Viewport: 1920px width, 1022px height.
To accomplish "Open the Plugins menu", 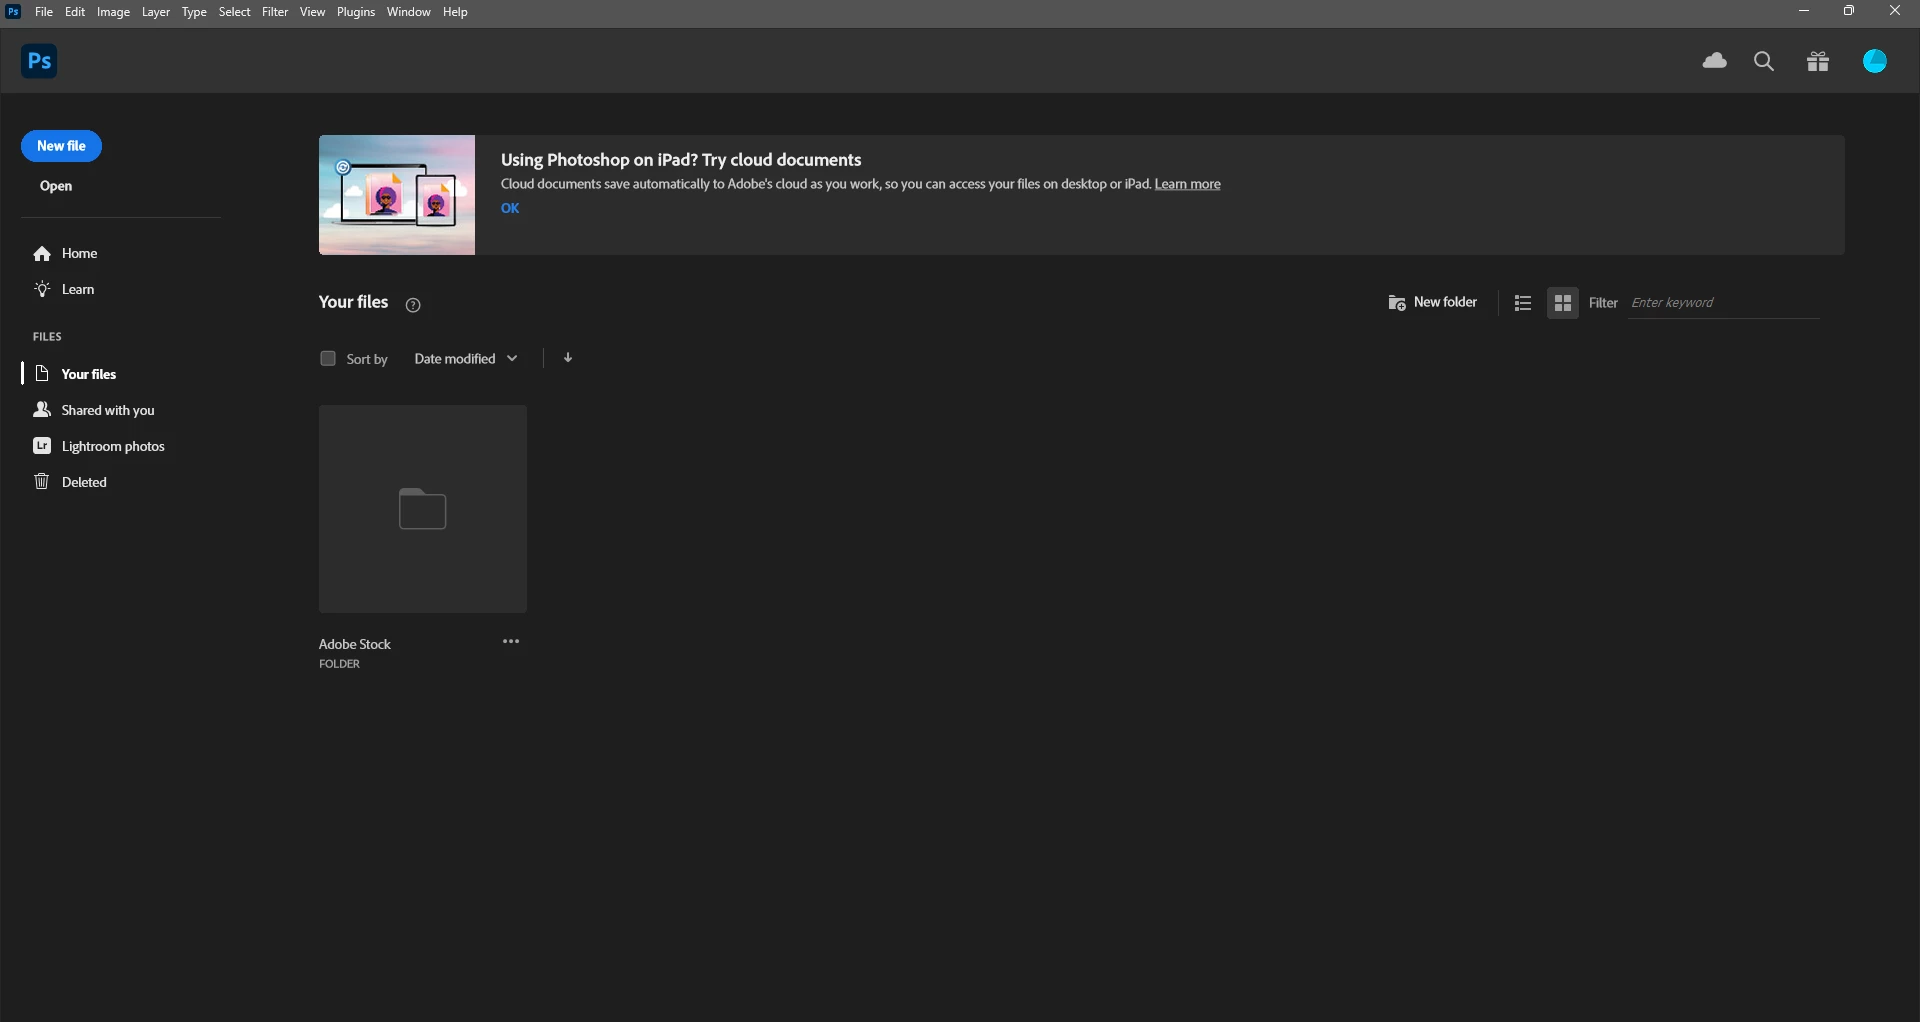I will click(356, 12).
